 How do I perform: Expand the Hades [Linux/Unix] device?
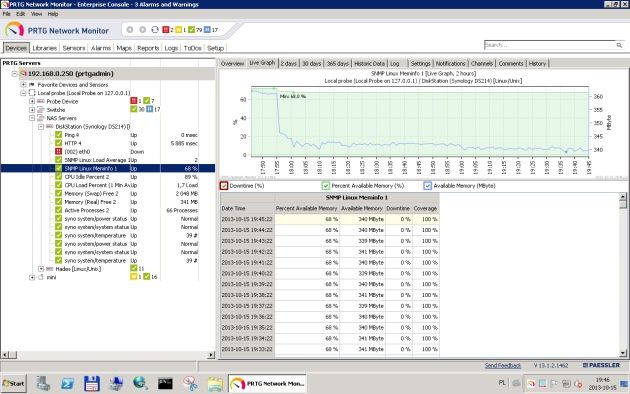[41, 269]
